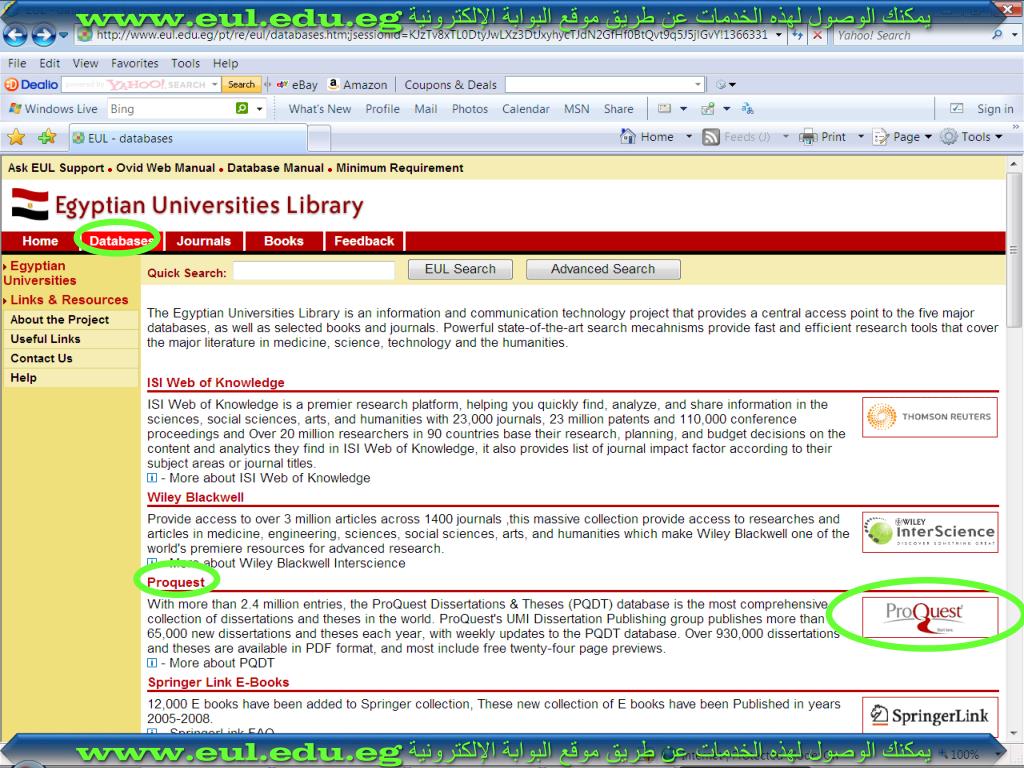Click the Print printer icon
Image resolution: width=1024 pixels, height=768 pixels.
808,137
